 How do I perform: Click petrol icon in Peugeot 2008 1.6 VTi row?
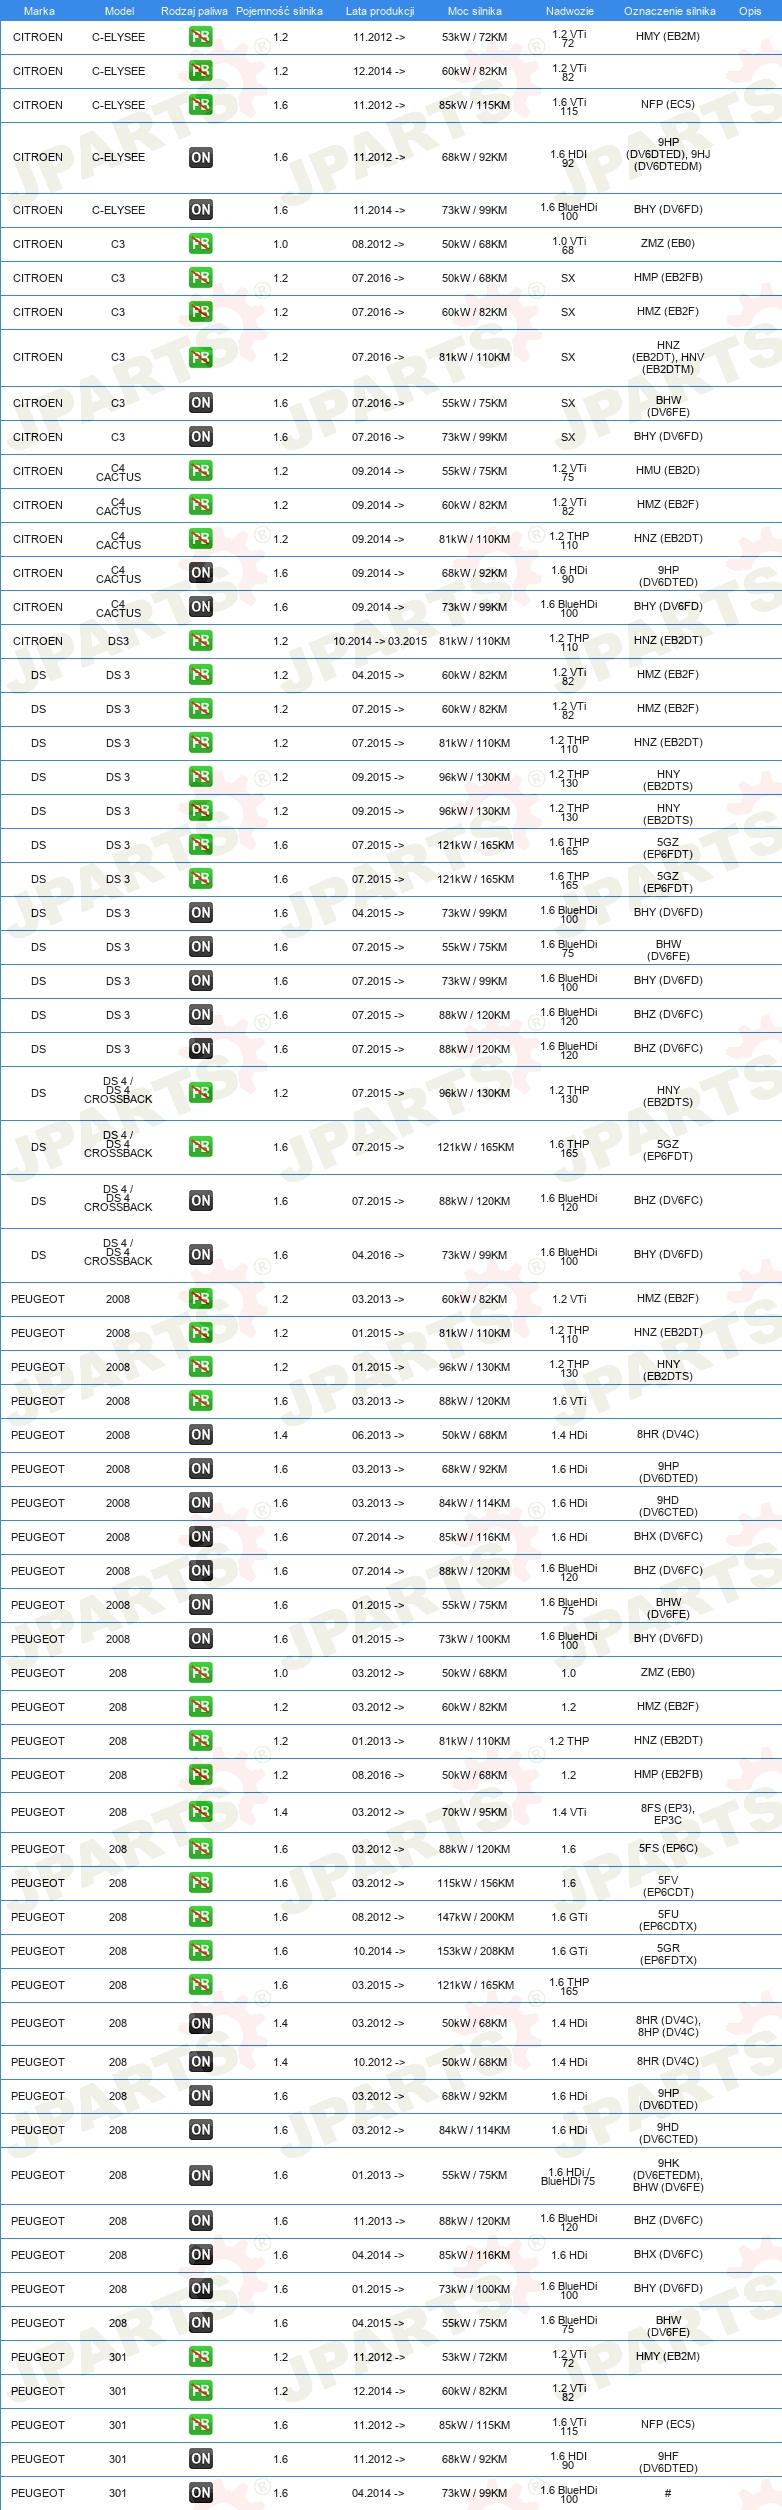[x=201, y=1401]
